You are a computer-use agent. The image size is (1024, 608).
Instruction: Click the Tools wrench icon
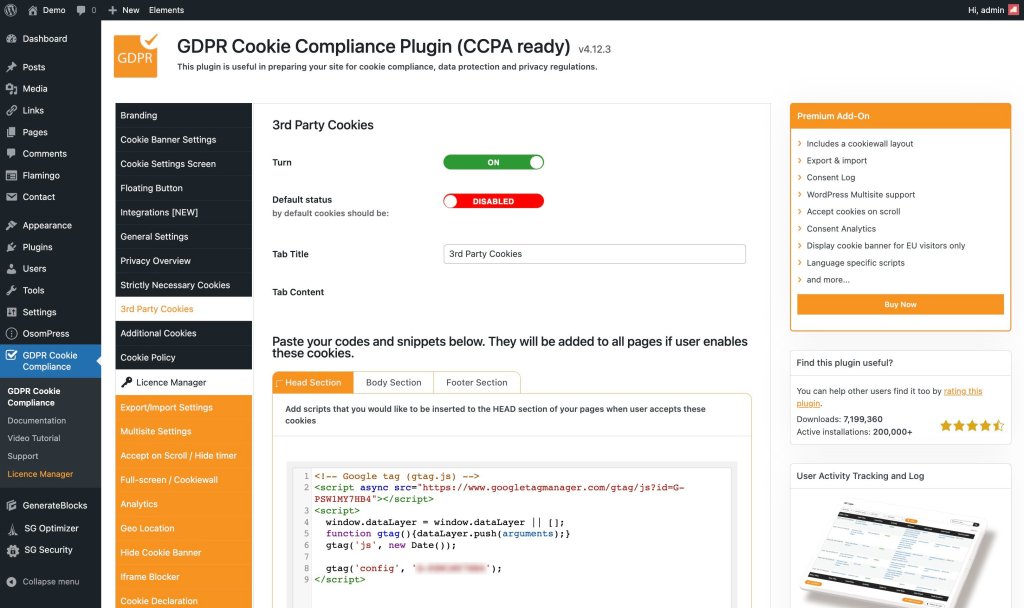(11, 290)
